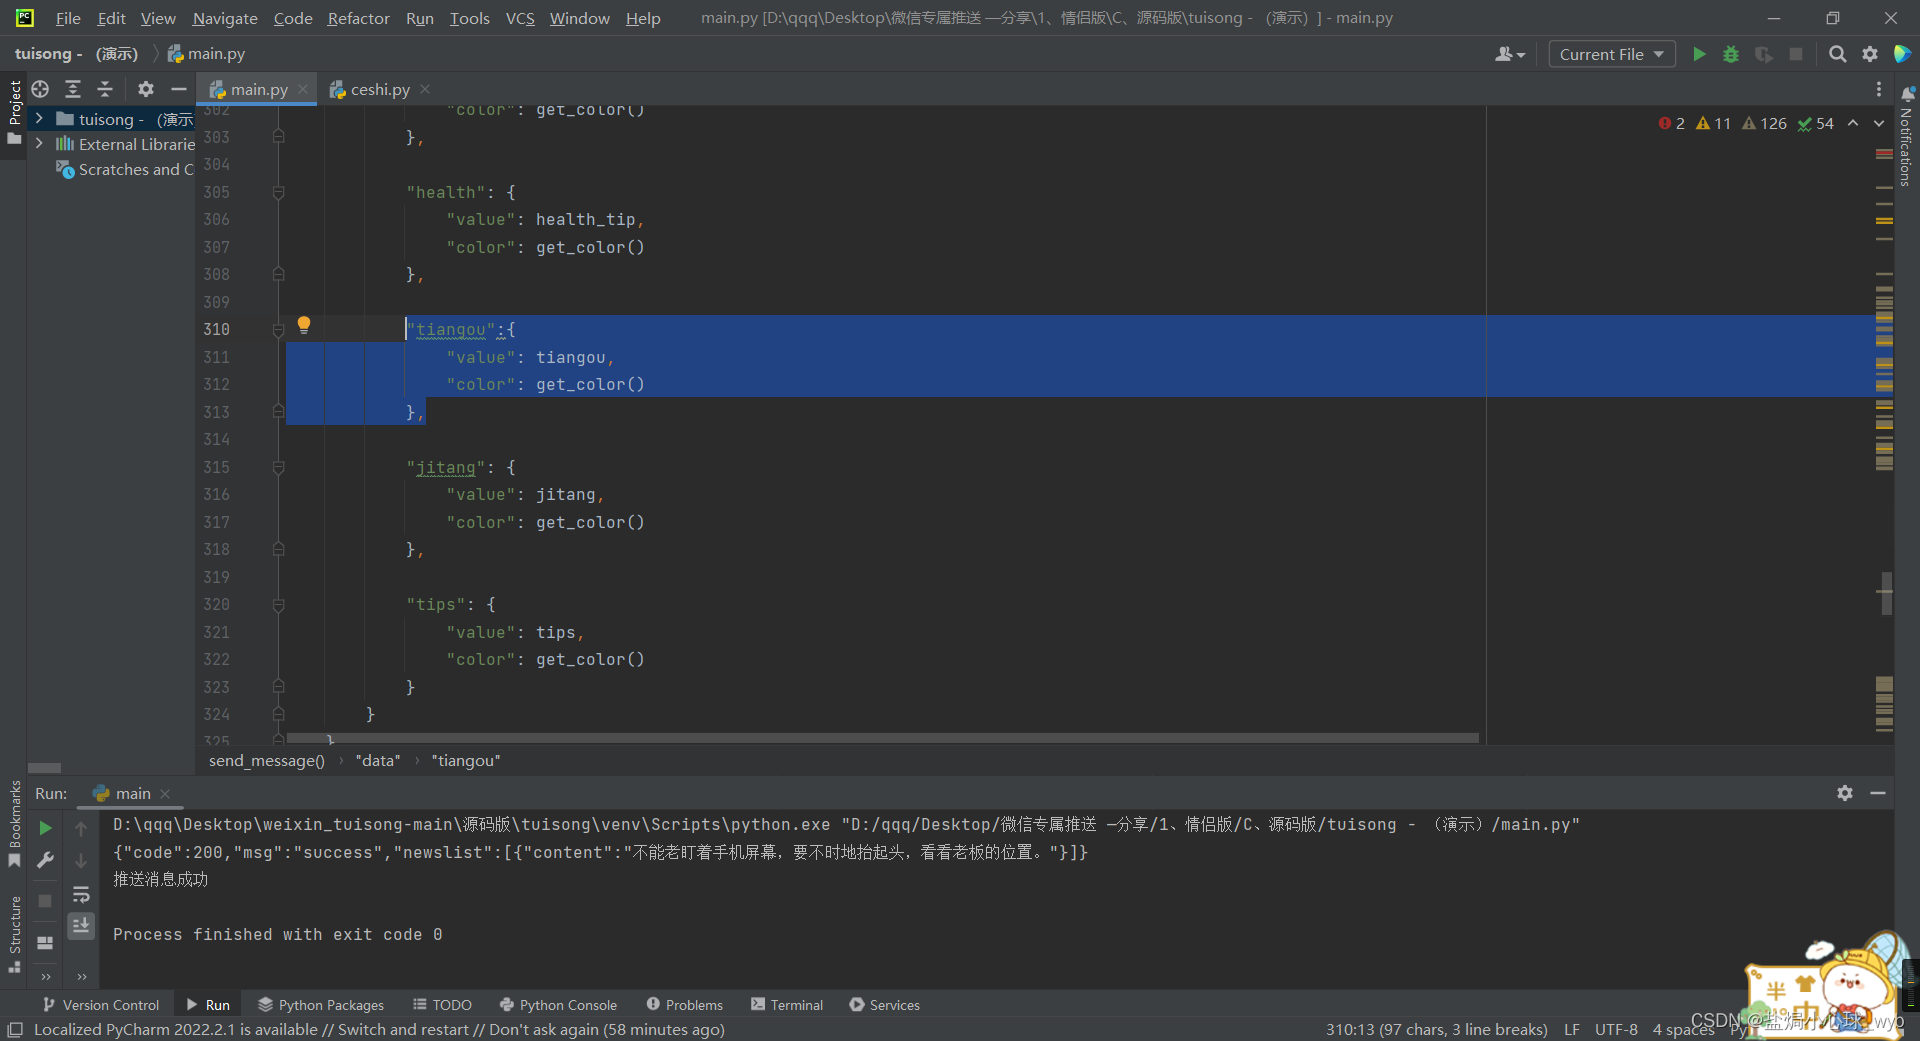Click the lightbulb intention icon at line 310
The image size is (1920, 1041).
tap(304, 325)
